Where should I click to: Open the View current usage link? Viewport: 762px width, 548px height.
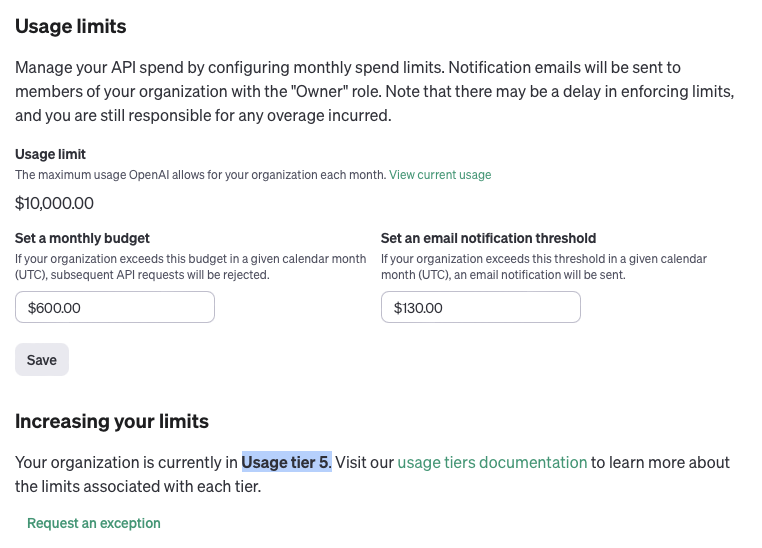(440, 175)
